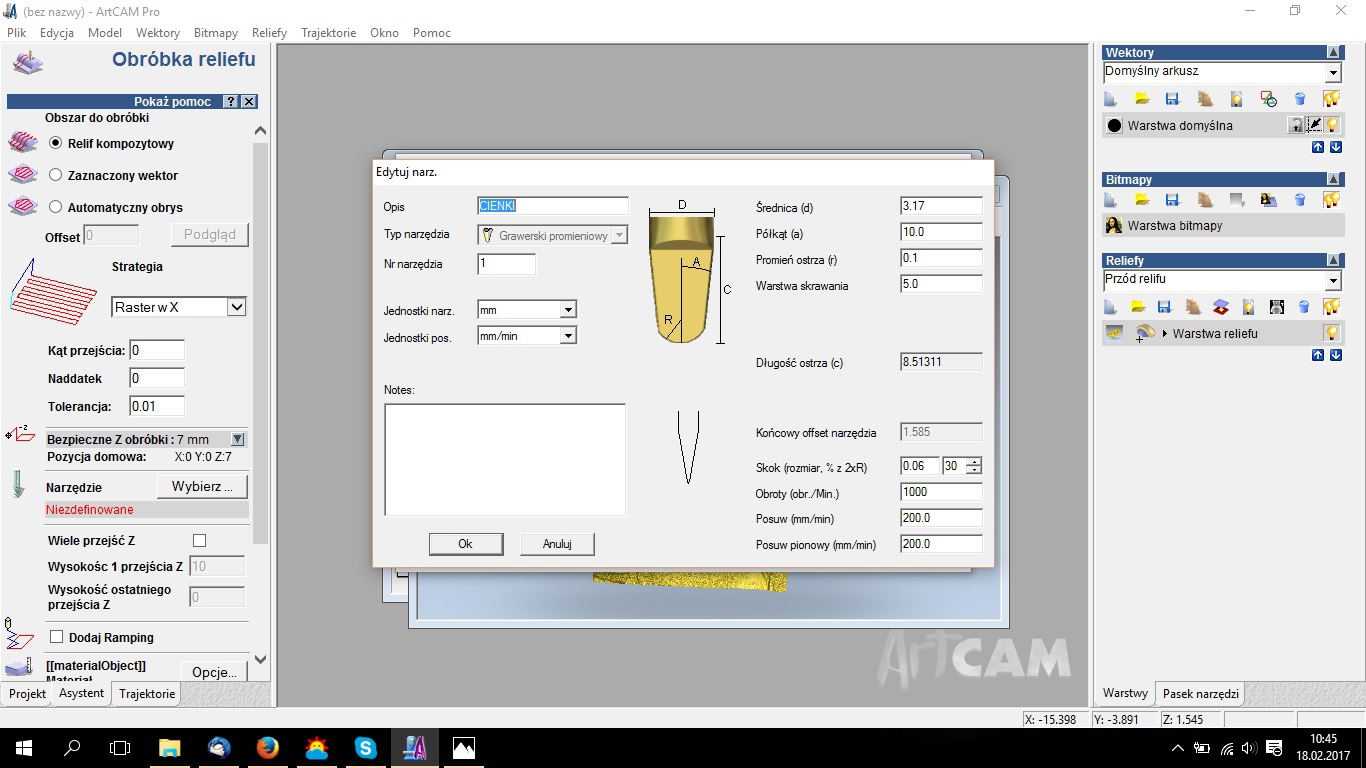Open the Domyślny arkusz sheet dropdown
Image resolution: width=1366 pixels, height=768 pixels.
[x=1333, y=73]
